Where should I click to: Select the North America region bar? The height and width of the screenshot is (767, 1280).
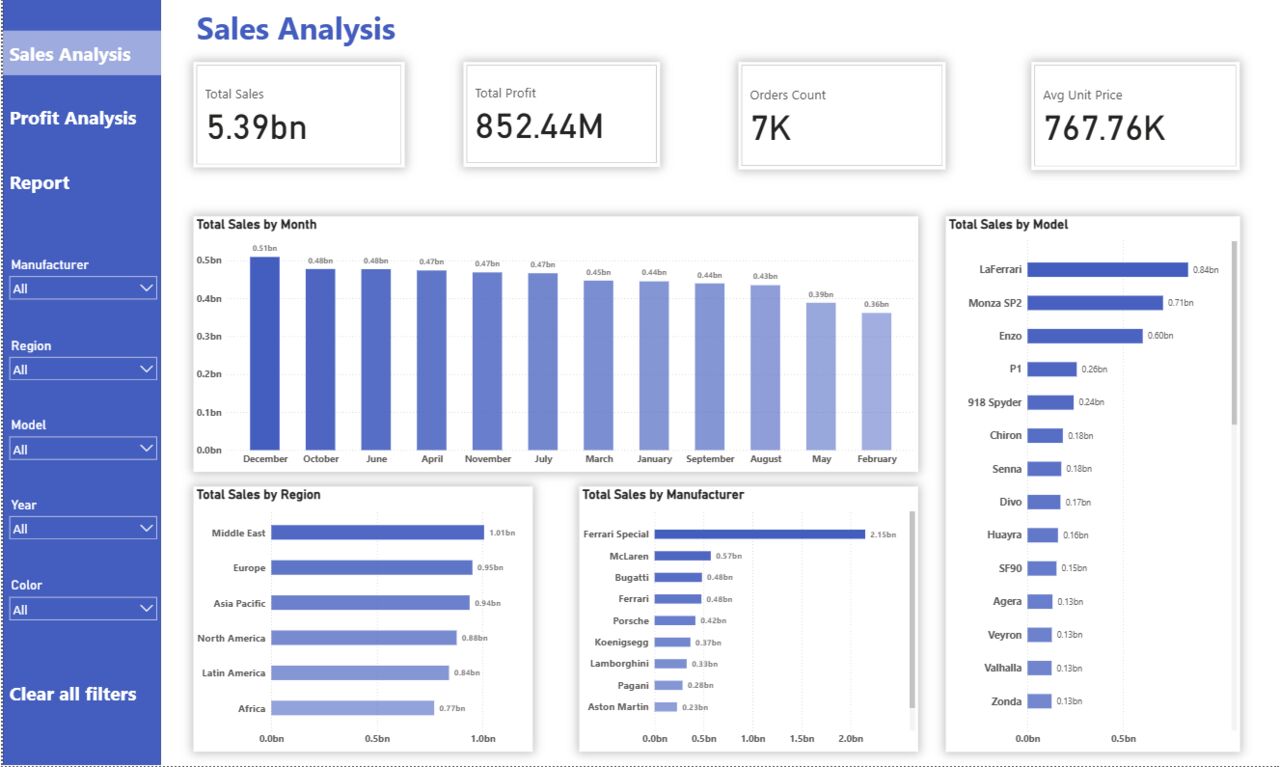[364, 638]
